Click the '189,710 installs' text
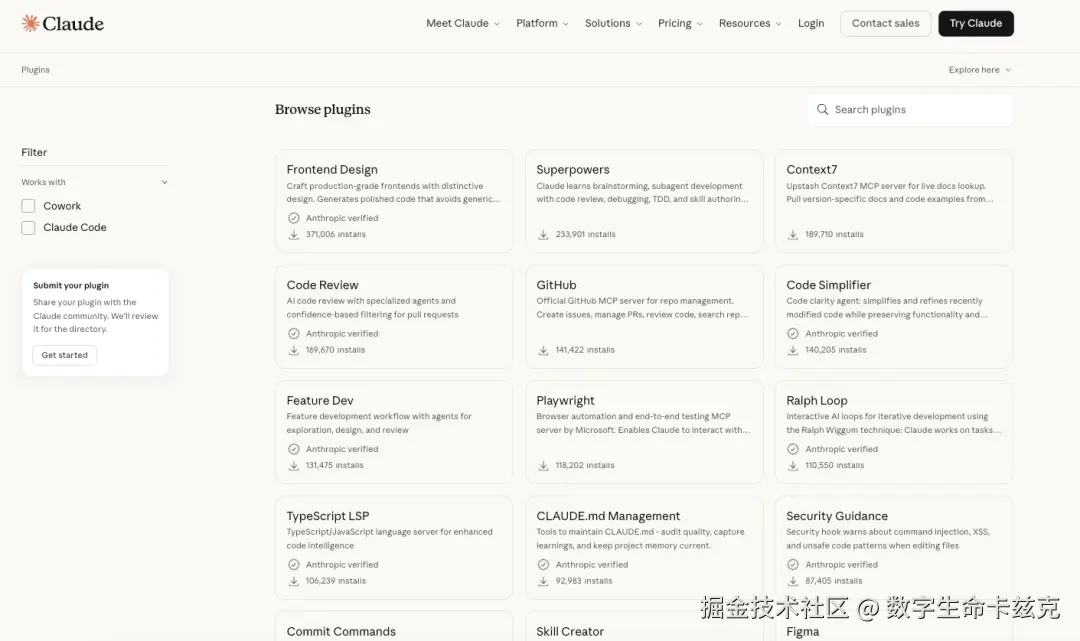Screen dimensions: 1080x641 click(834, 235)
